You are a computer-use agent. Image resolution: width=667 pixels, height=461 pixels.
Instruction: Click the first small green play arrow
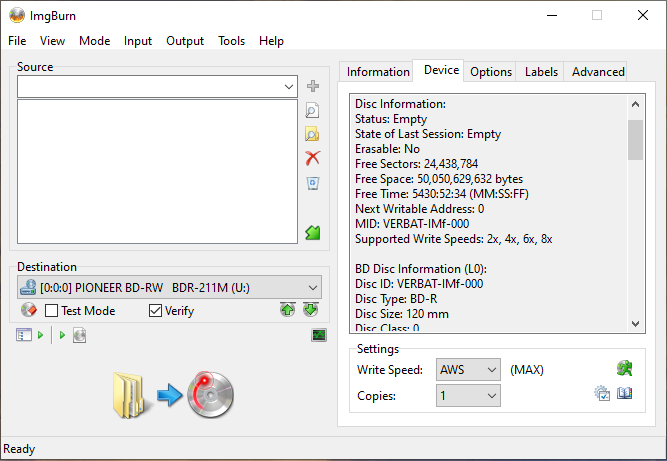(x=40, y=335)
